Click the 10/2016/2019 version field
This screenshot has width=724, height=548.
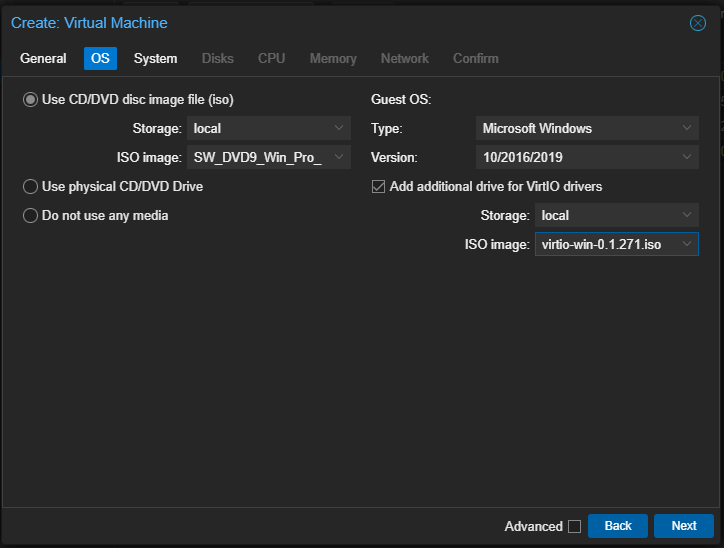click(575, 158)
